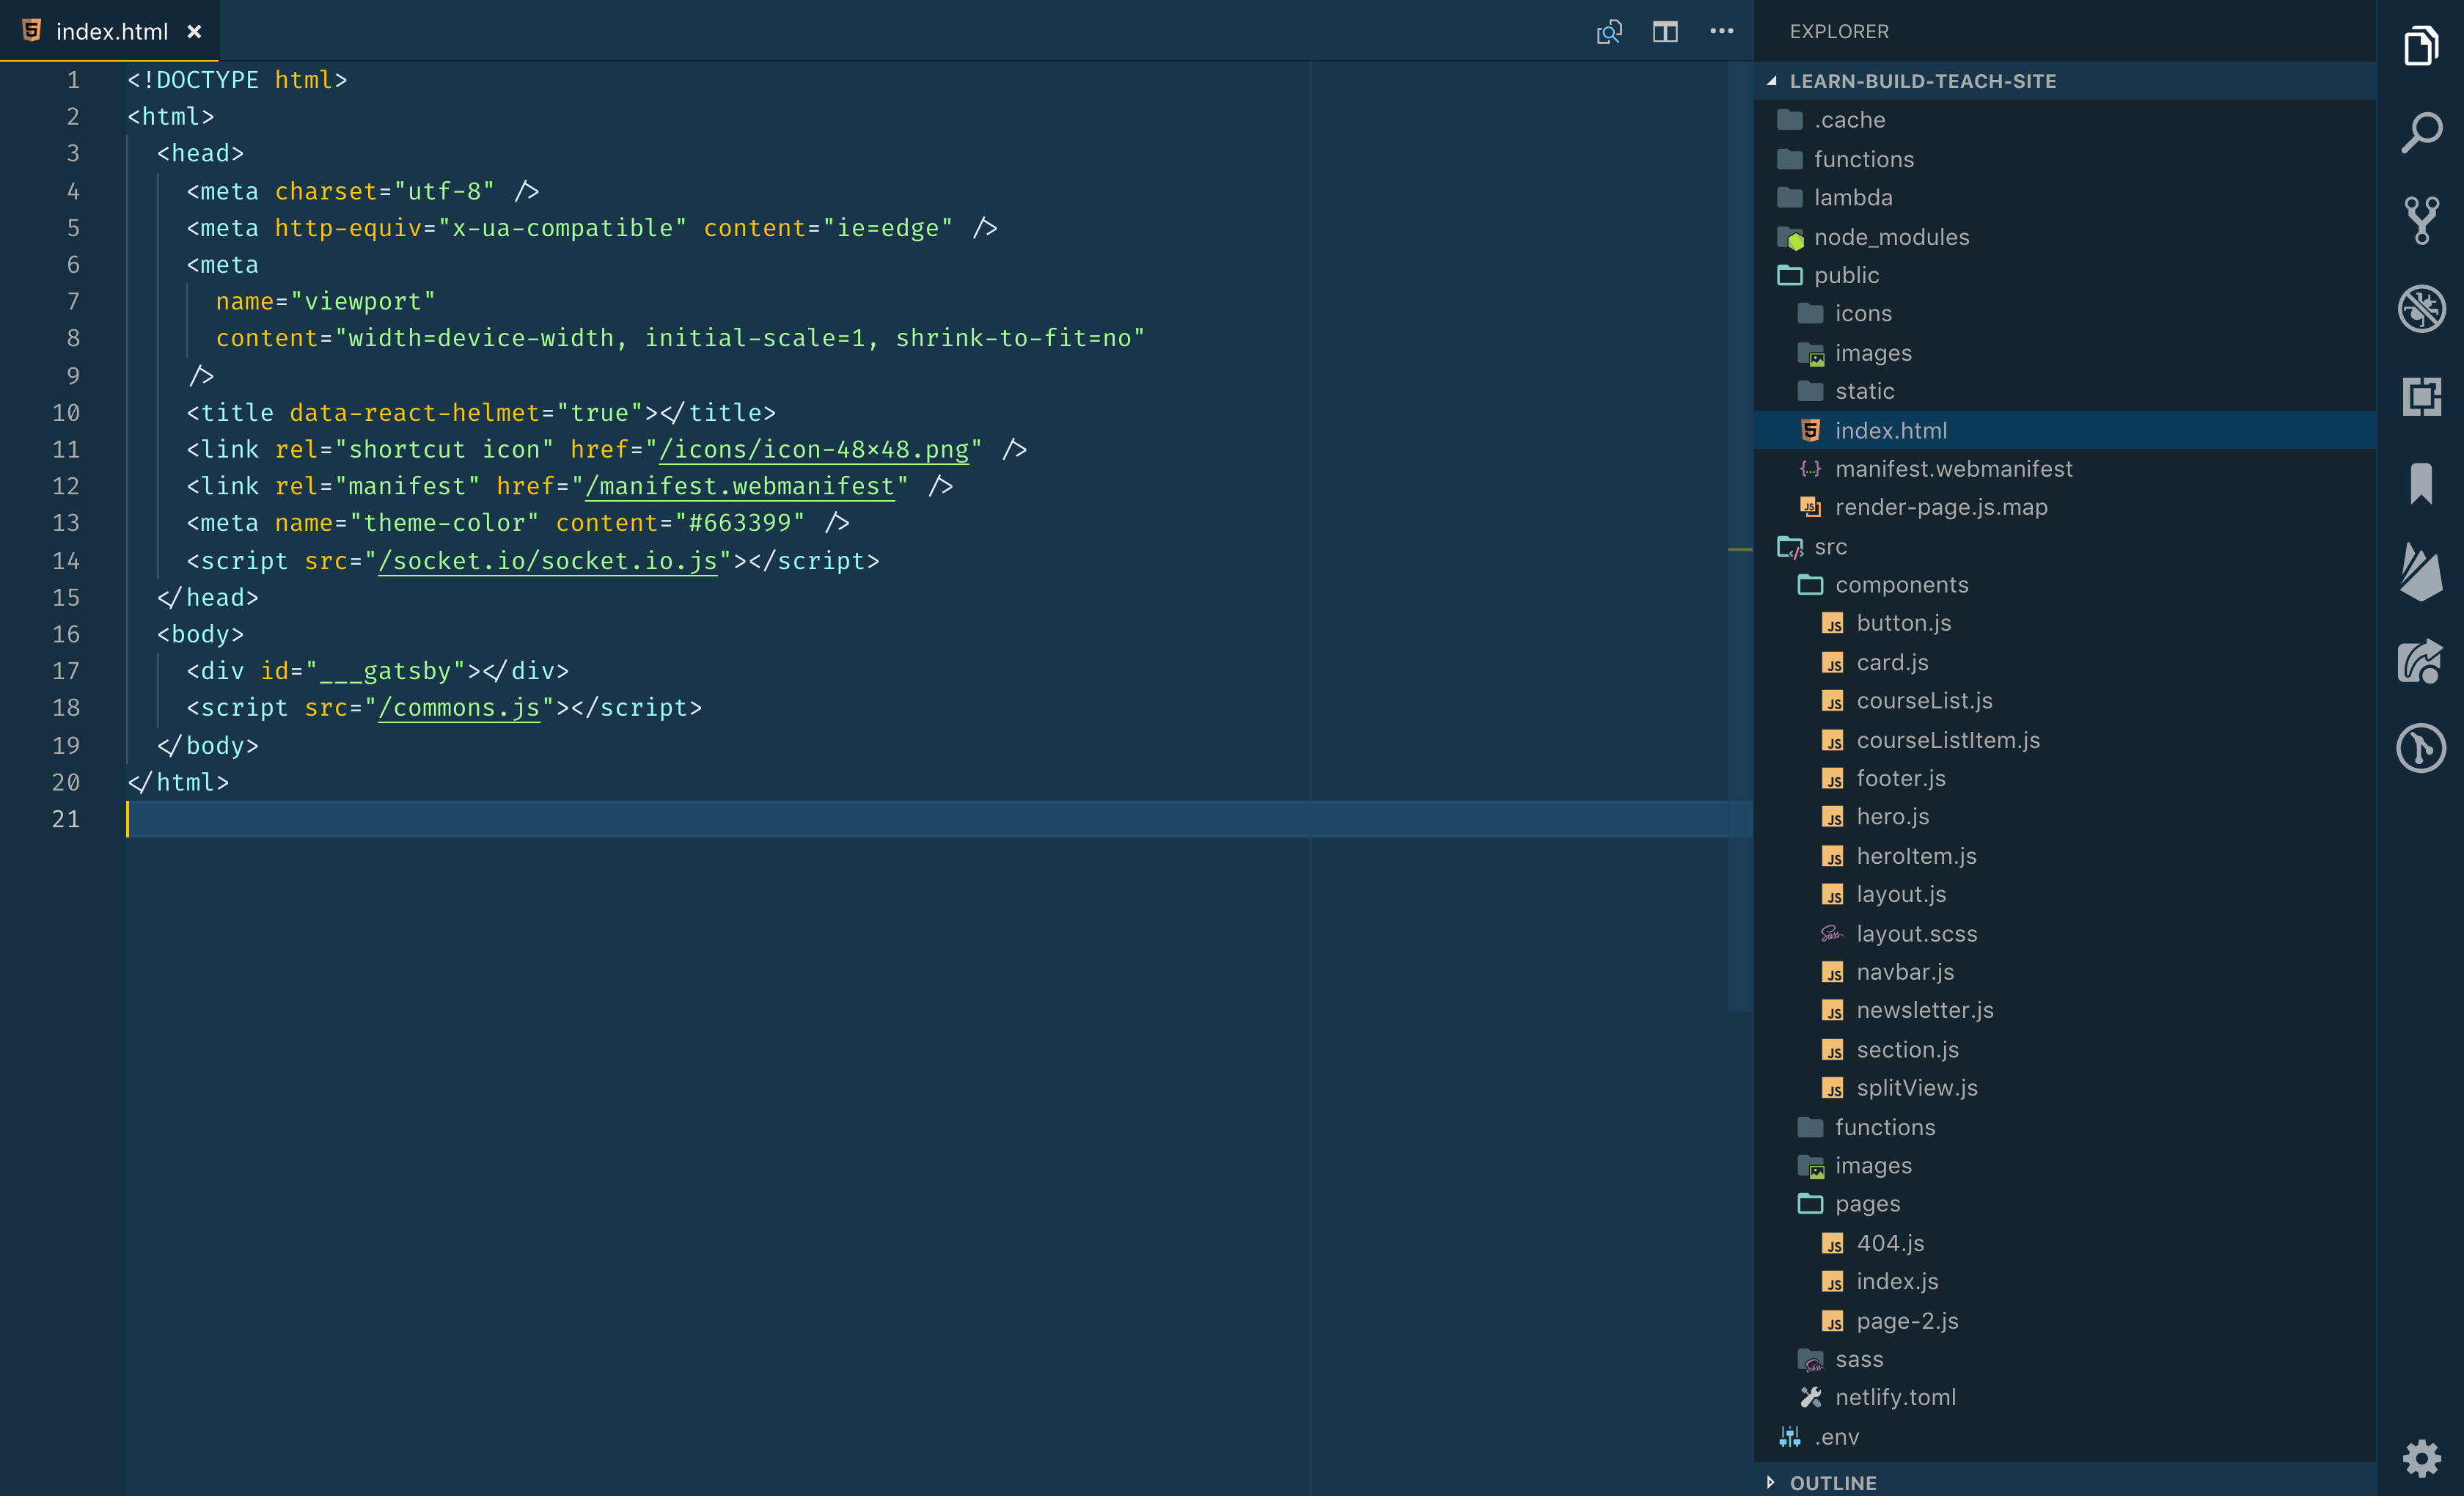The height and width of the screenshot is (1496, 2464).
Task: Split the editor with the split icon
Action: [1665, 32]
